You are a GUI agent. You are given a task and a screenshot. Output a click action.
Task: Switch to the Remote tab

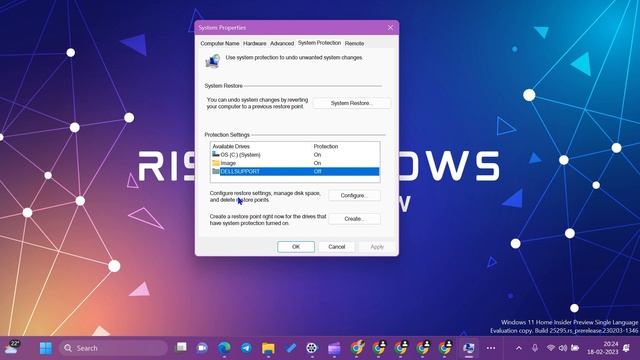354,43
